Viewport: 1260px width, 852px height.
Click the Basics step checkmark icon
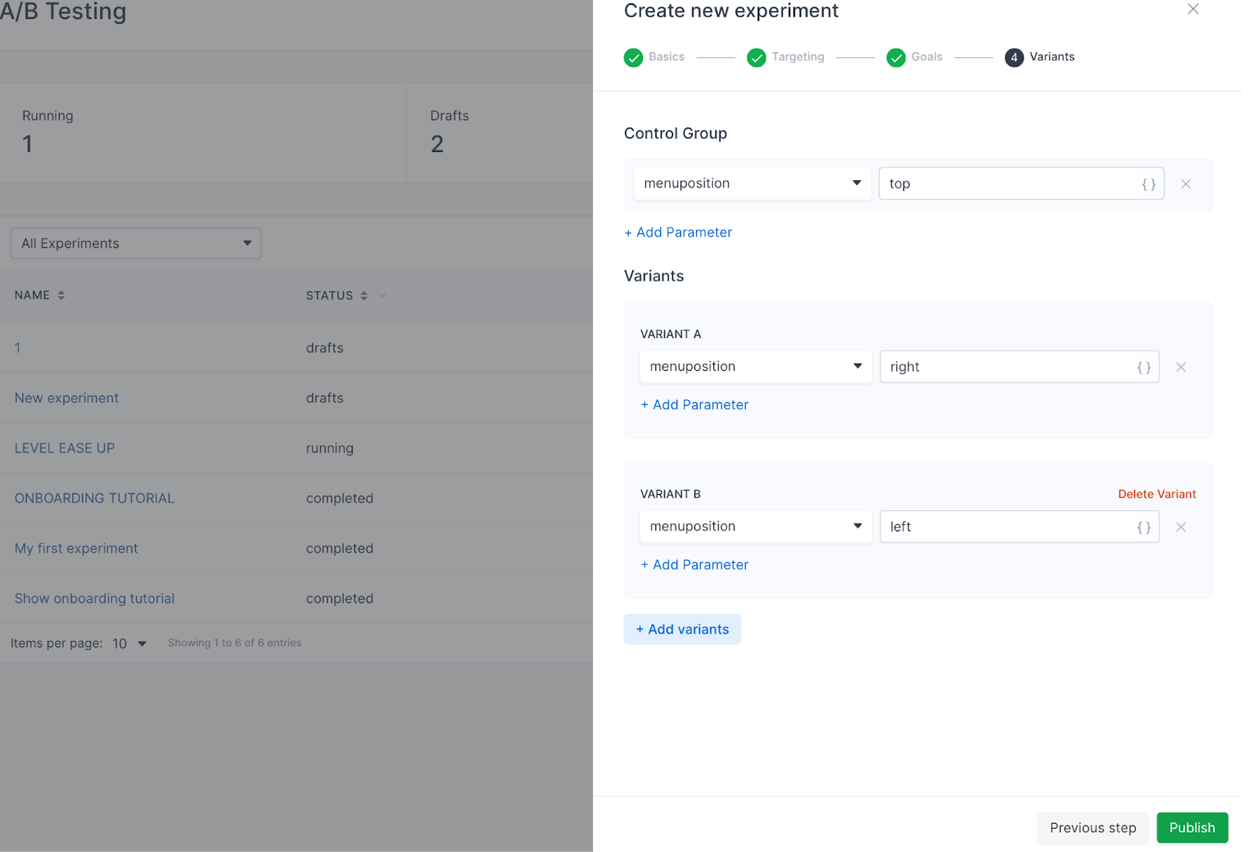pyautogui.click(x=633, y=58)
